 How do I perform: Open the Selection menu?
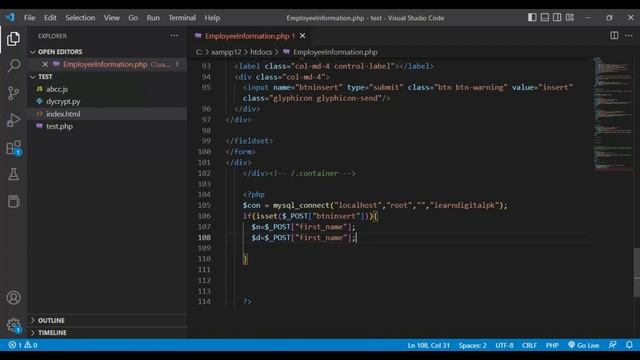tap(80, 18)
